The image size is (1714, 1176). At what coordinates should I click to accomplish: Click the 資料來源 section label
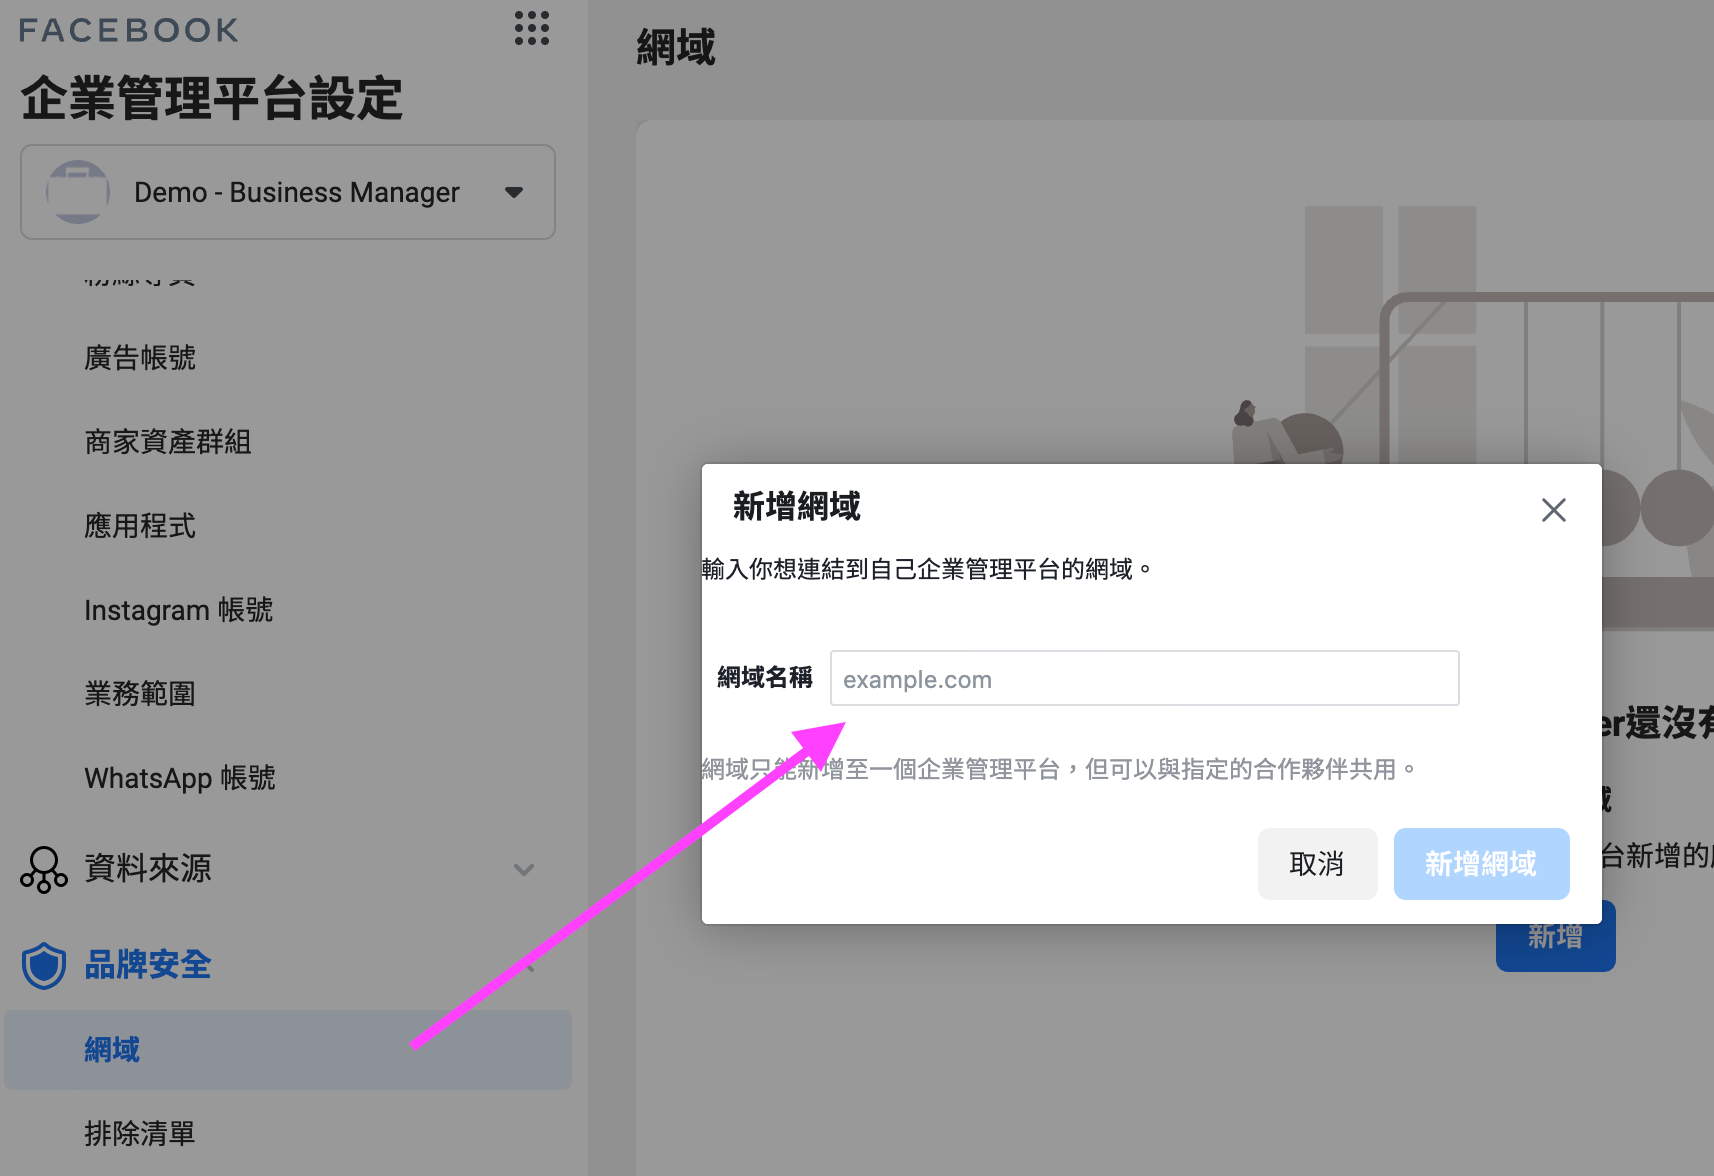148,868
